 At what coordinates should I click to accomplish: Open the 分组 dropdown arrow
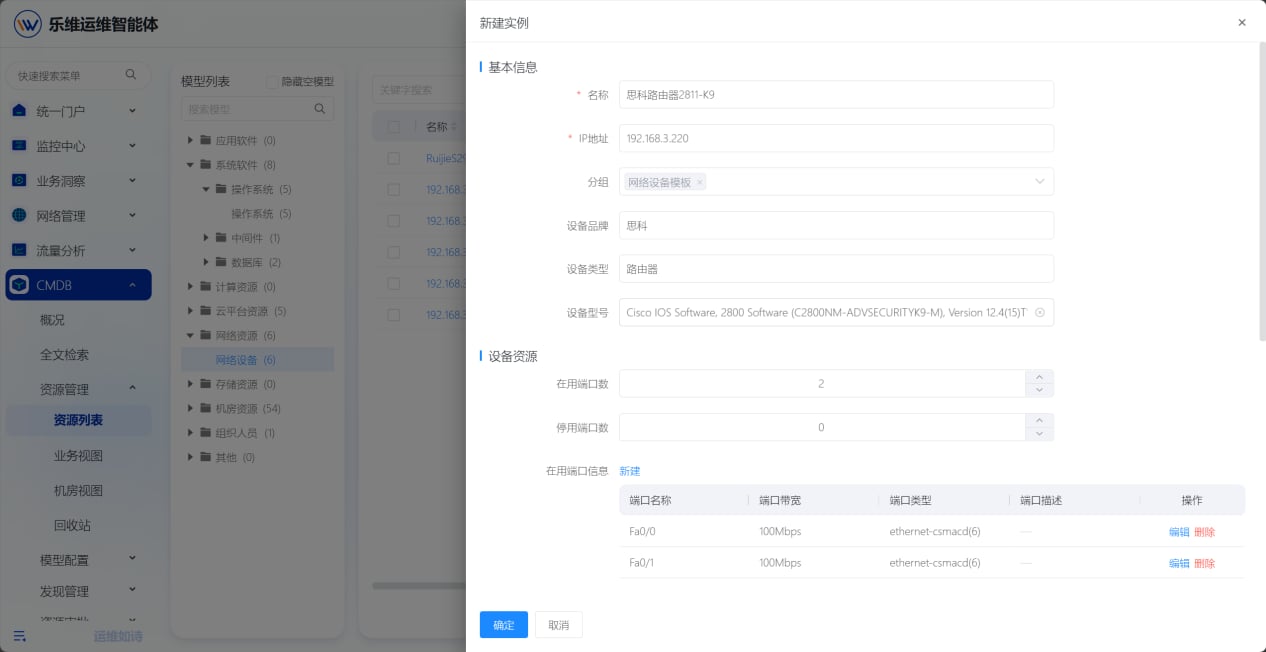tap(1040, 182)
